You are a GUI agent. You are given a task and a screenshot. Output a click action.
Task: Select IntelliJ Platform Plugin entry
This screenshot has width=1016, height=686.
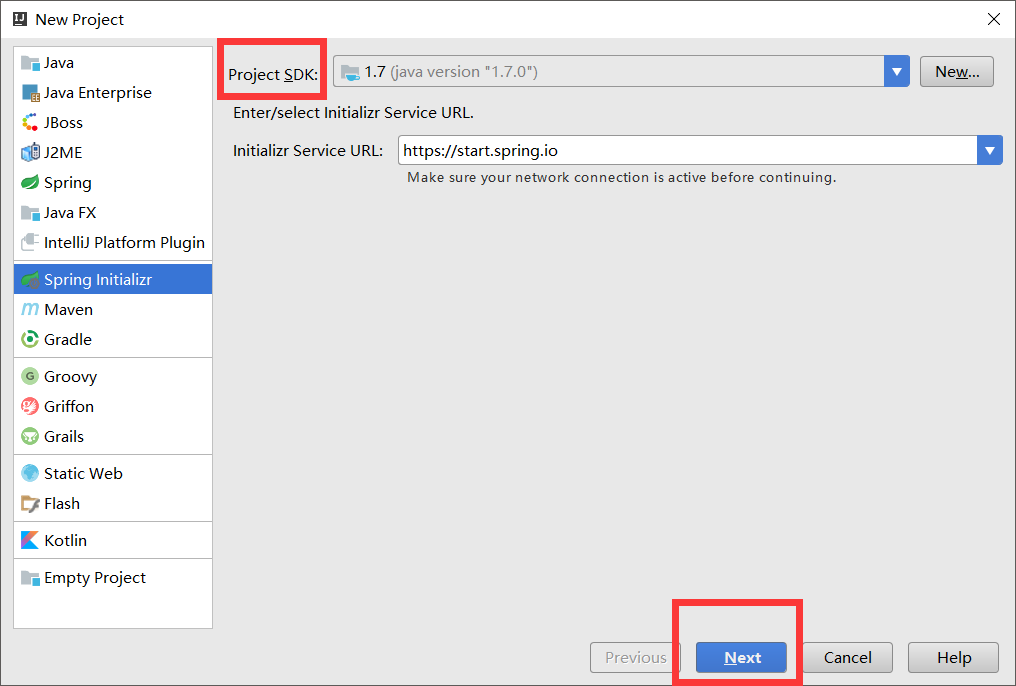pos(113,242)
